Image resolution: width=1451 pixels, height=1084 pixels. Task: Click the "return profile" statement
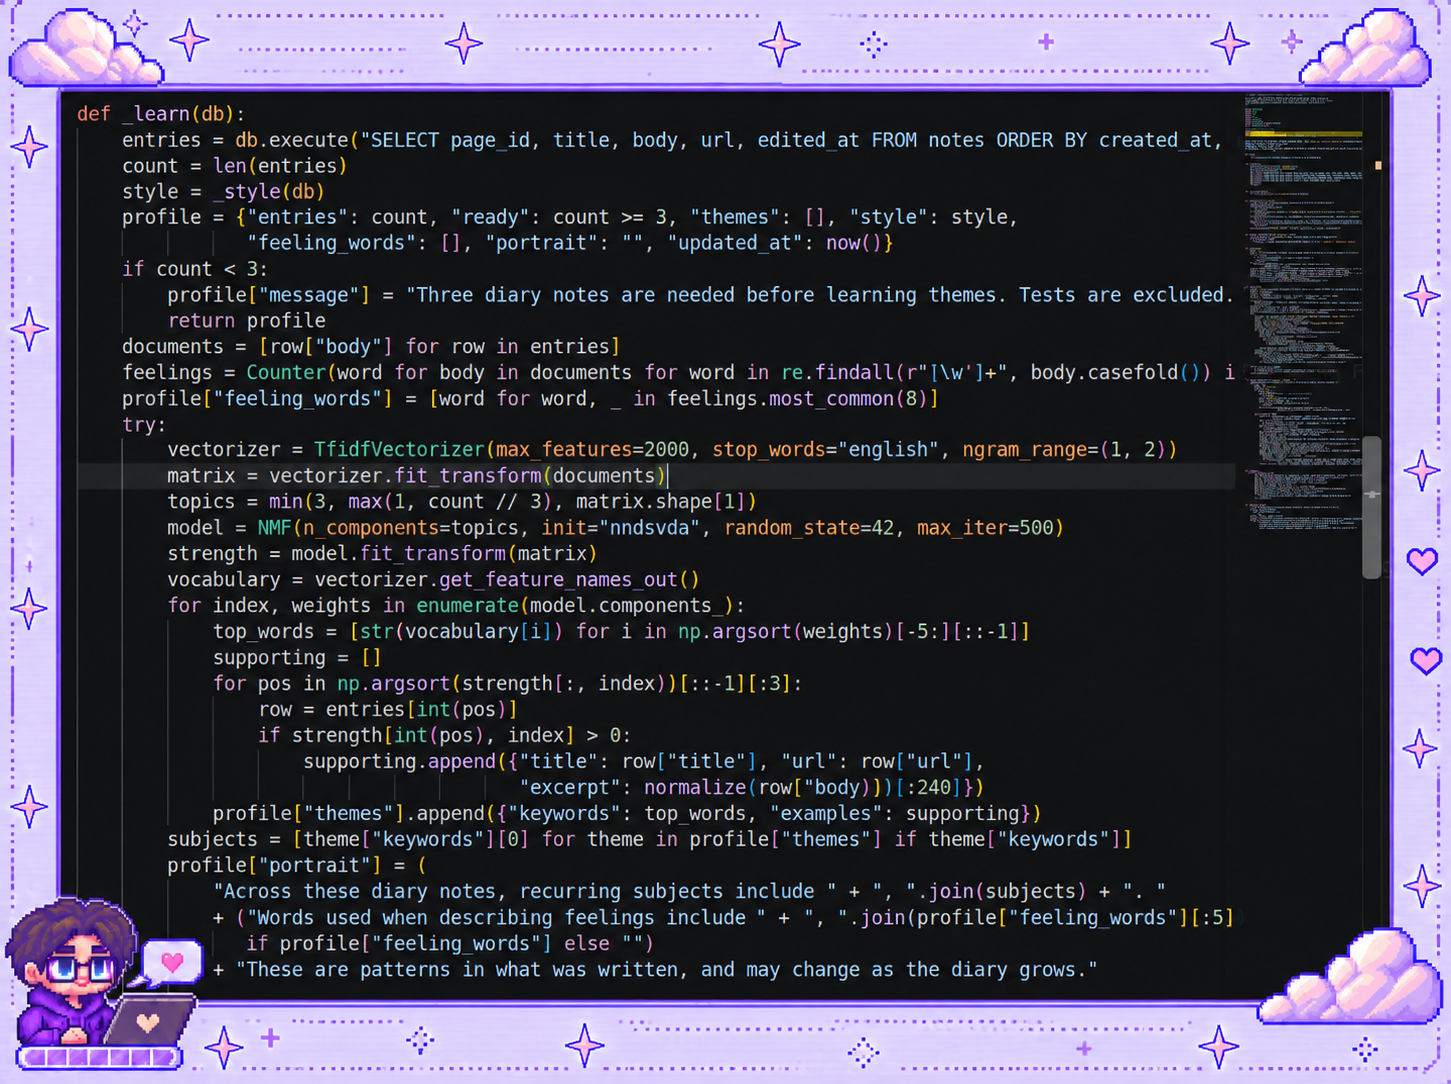pos(246,321)
